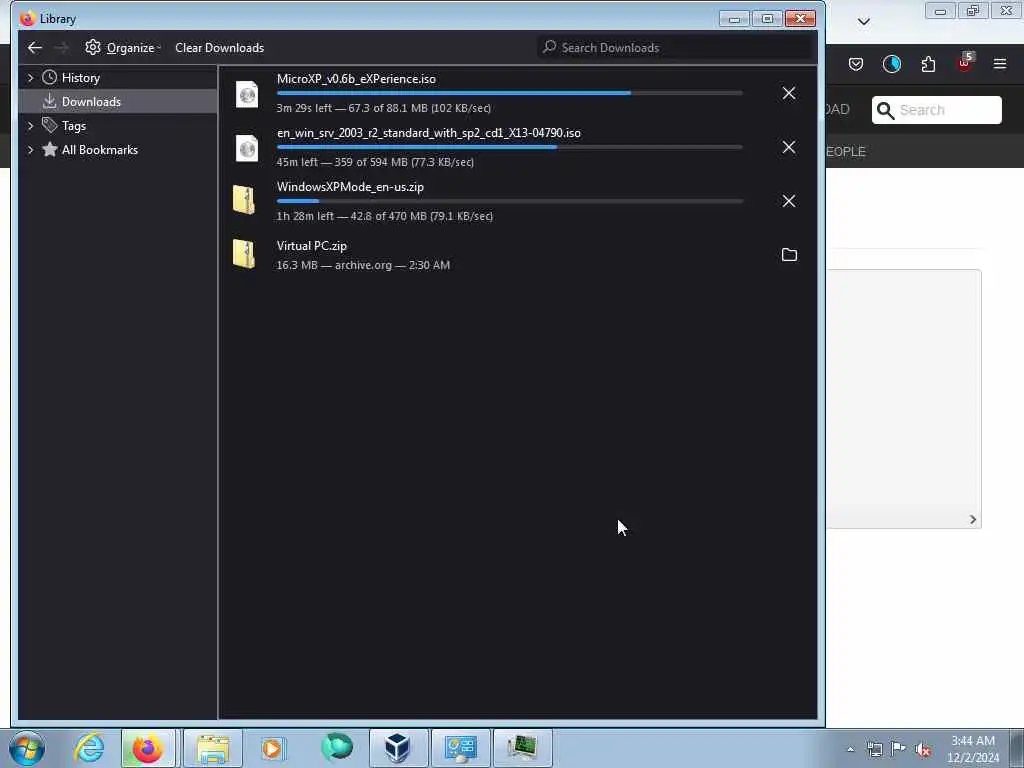Launch Internet Explorer from taskbar
The image size is (1024, 768).
pos(89,748)
